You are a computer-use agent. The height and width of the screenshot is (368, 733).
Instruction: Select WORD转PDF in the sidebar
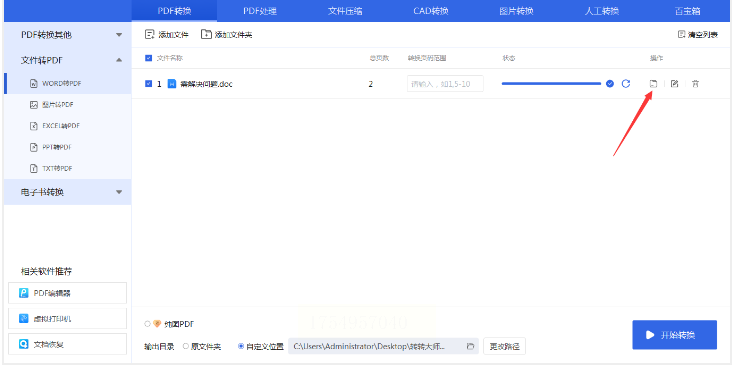(x=68, y=84)
